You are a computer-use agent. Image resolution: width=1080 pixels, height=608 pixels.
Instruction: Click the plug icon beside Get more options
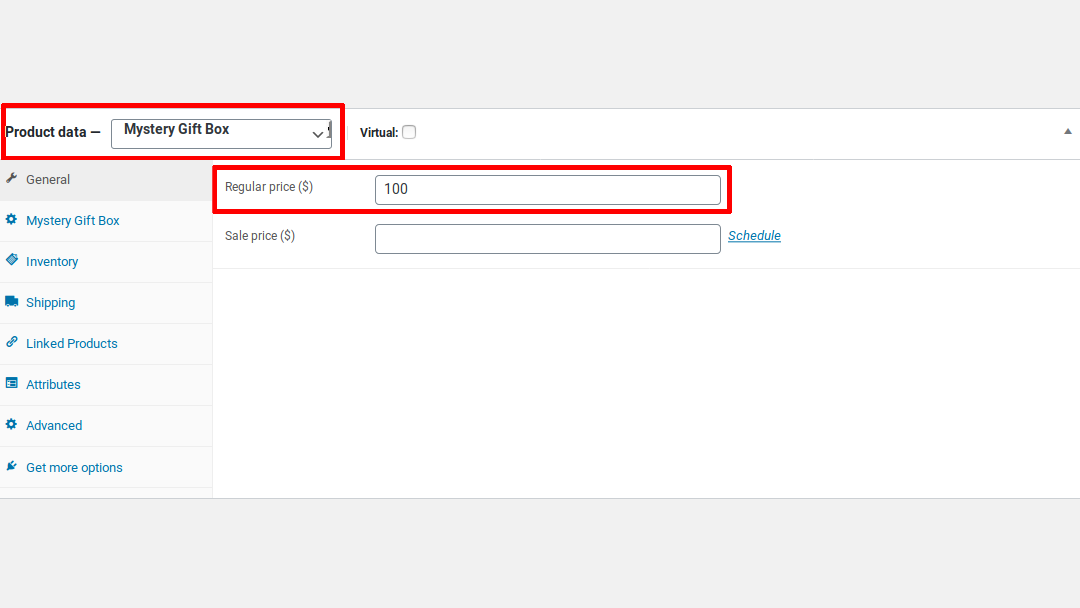pyautogui.click(x=11, y=466)
